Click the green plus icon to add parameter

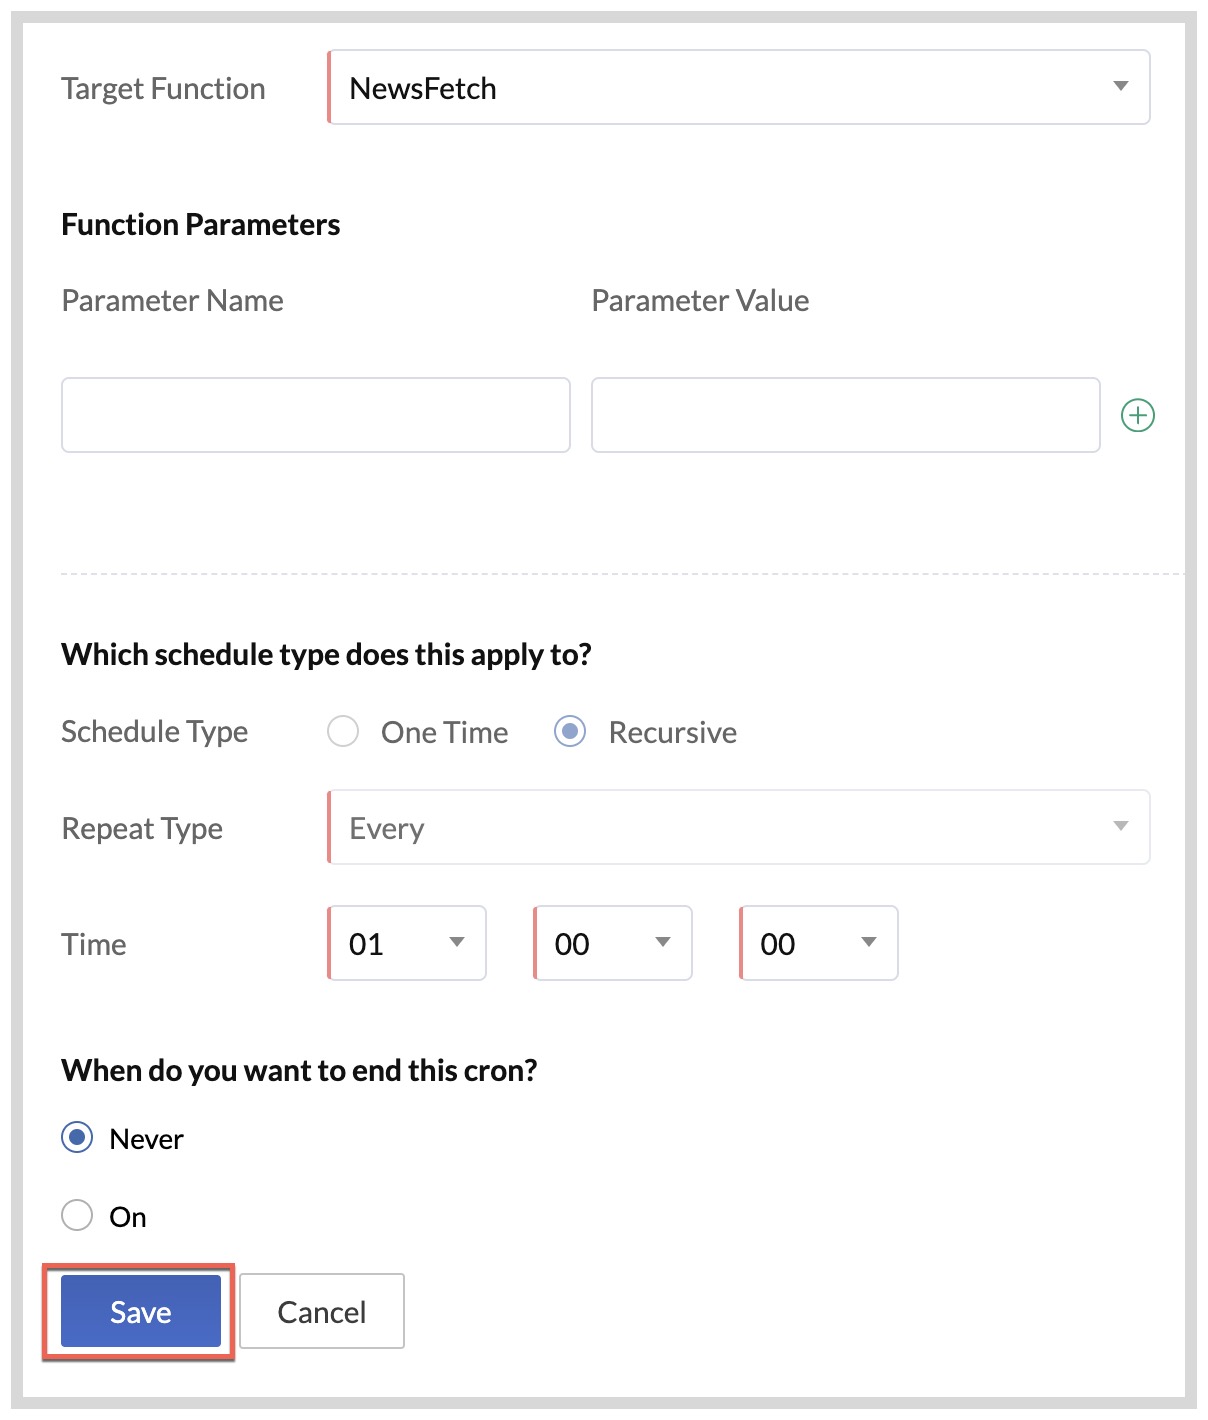click(1137, 415)
